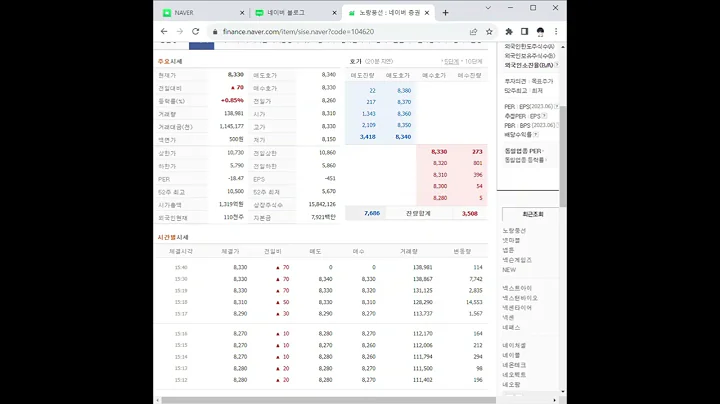Image resolution: width=720 pixels, height=404 pixels.
Task: Click ask quantity 3,418 in order book
Action: point(368,137)
